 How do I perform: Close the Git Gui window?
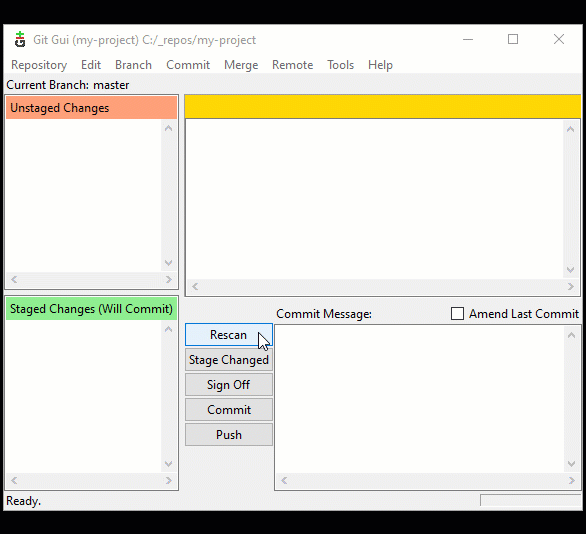pyautogui.click(x=559, y=39)
